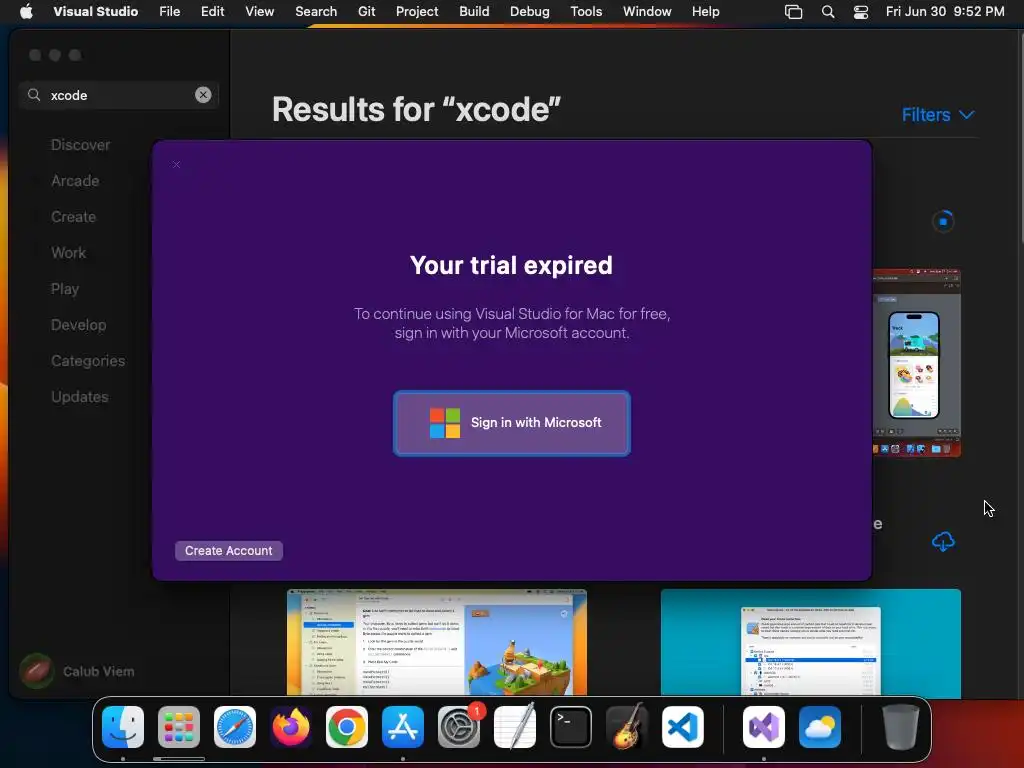
Task: Open the Project menu
Action: click(417, 11)
